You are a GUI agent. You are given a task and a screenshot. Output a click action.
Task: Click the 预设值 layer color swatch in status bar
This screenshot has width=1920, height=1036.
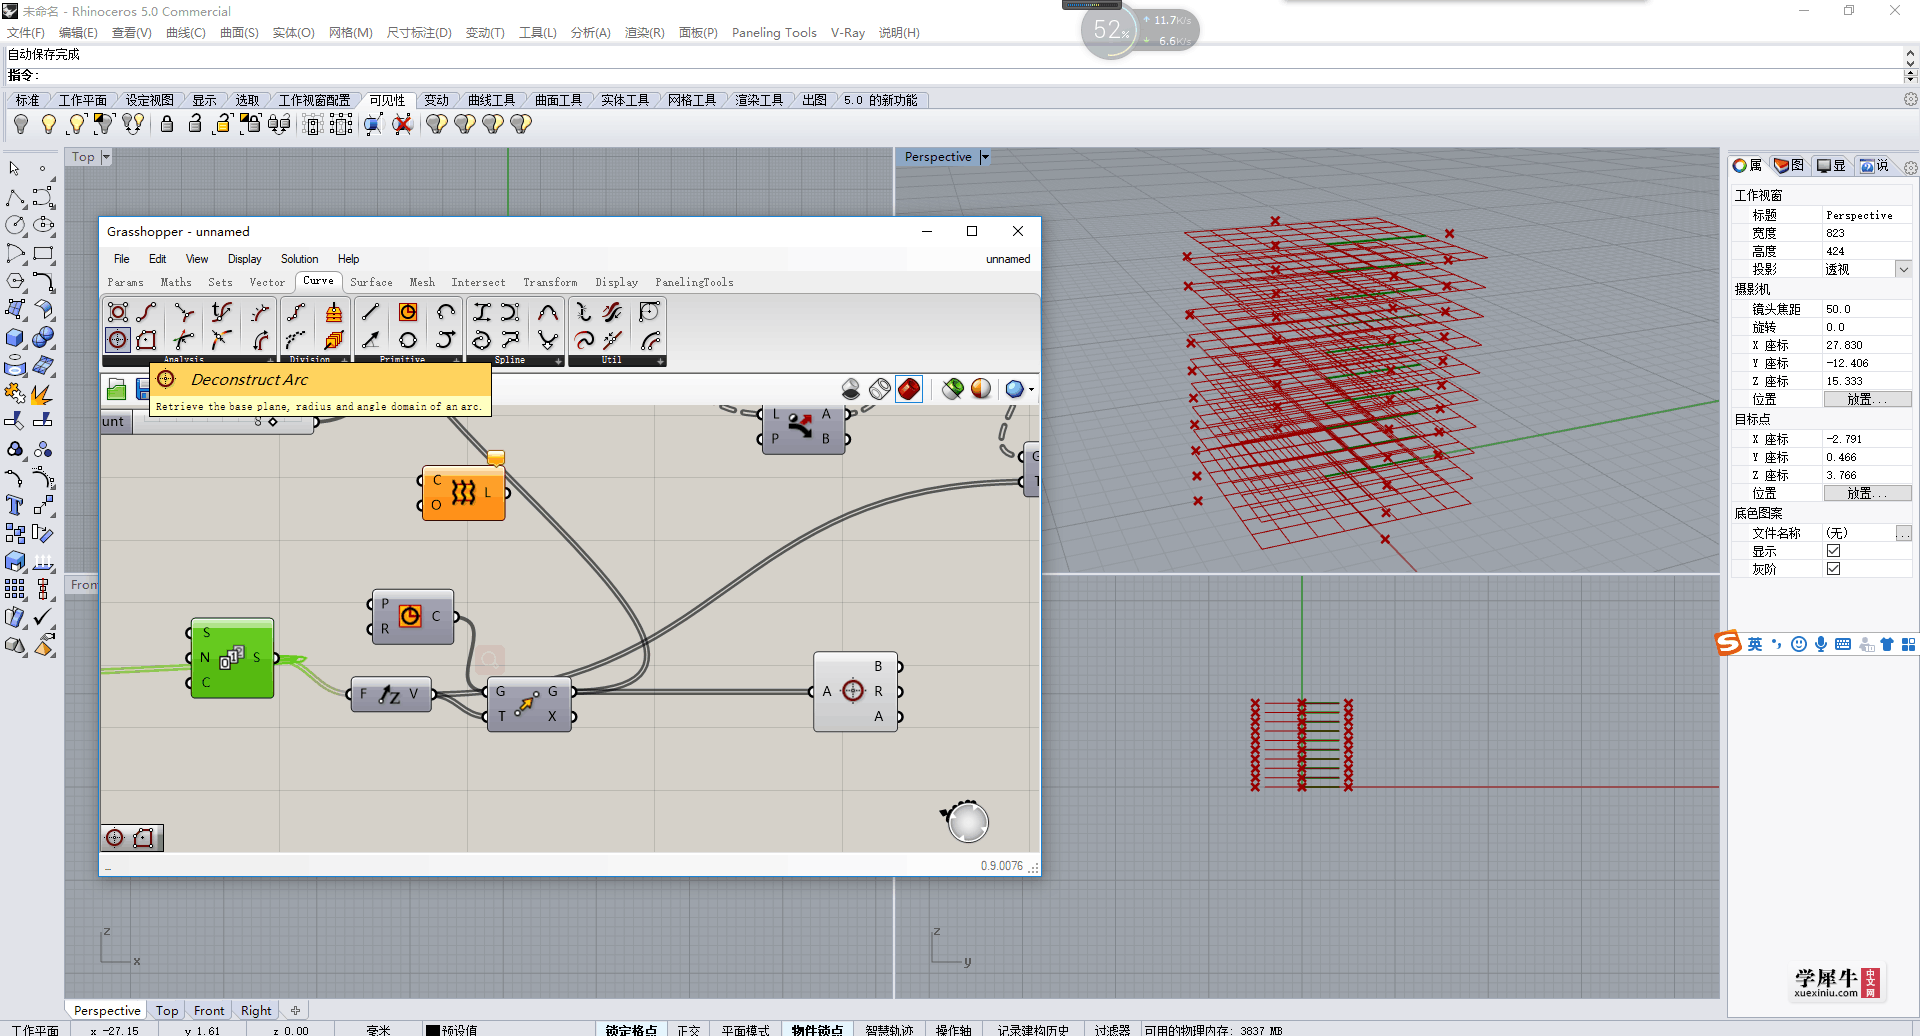[432, 1030]
